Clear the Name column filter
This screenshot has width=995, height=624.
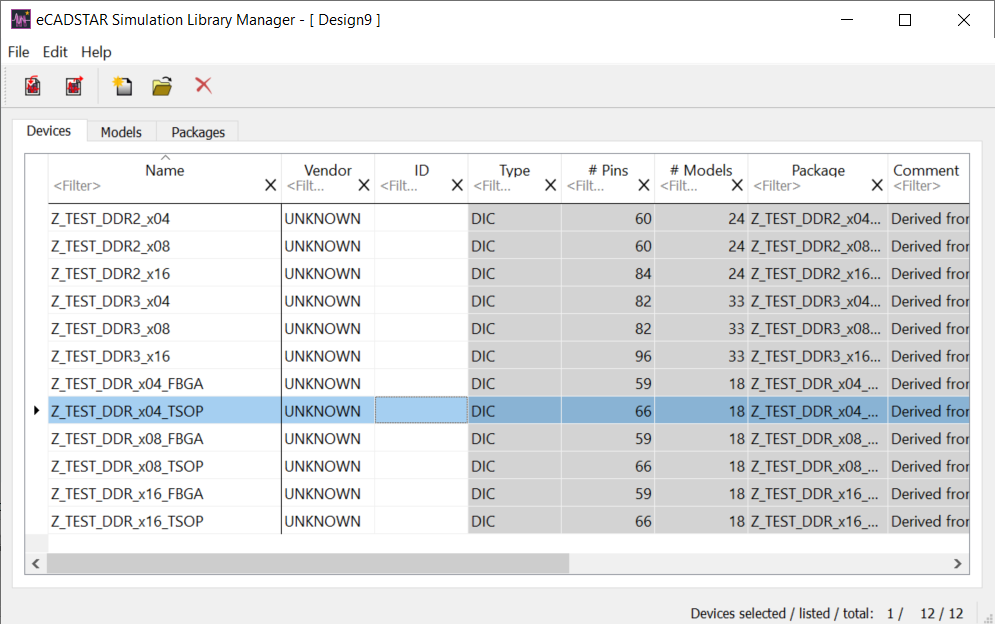(x=270, y=185)
